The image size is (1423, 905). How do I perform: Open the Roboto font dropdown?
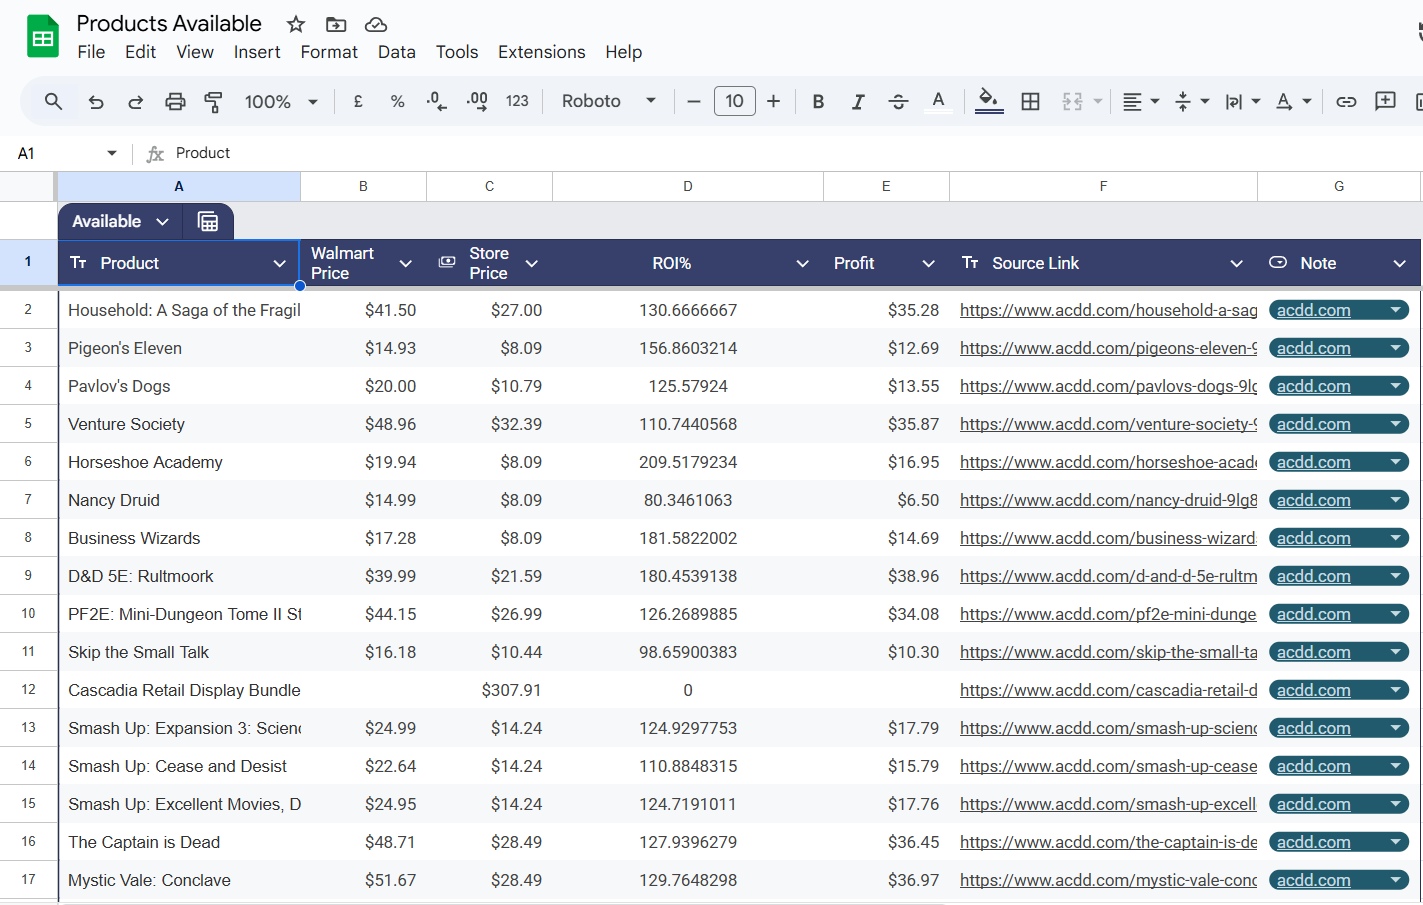click(608, 101)
